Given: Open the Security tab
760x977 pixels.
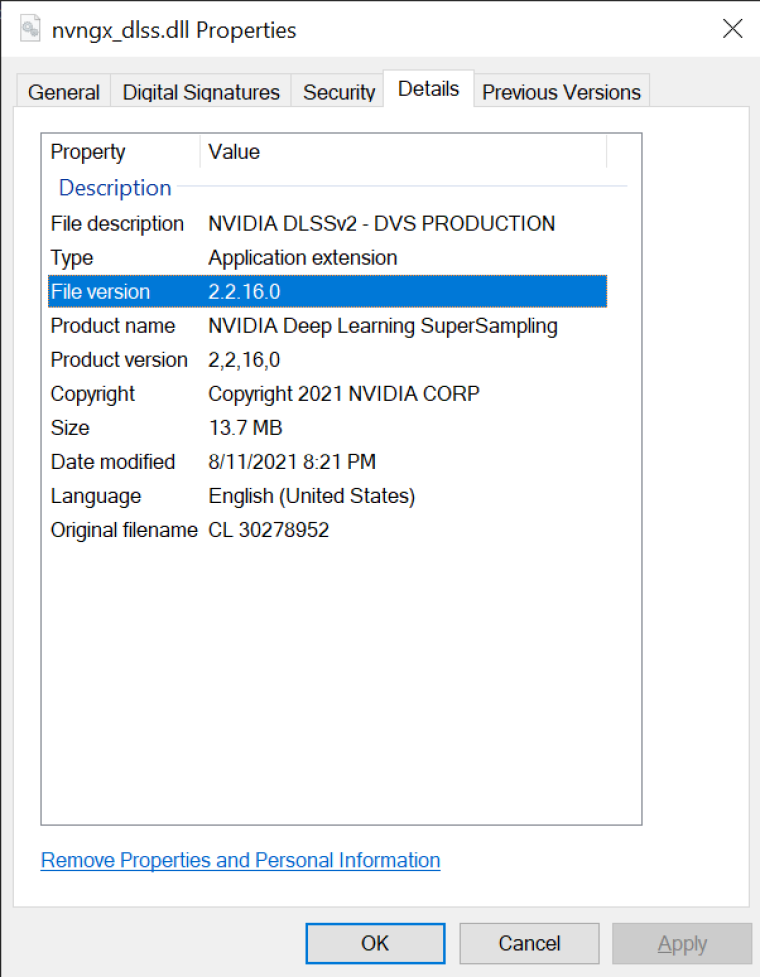Looking at the screenshot, I should tap(338, 92).
